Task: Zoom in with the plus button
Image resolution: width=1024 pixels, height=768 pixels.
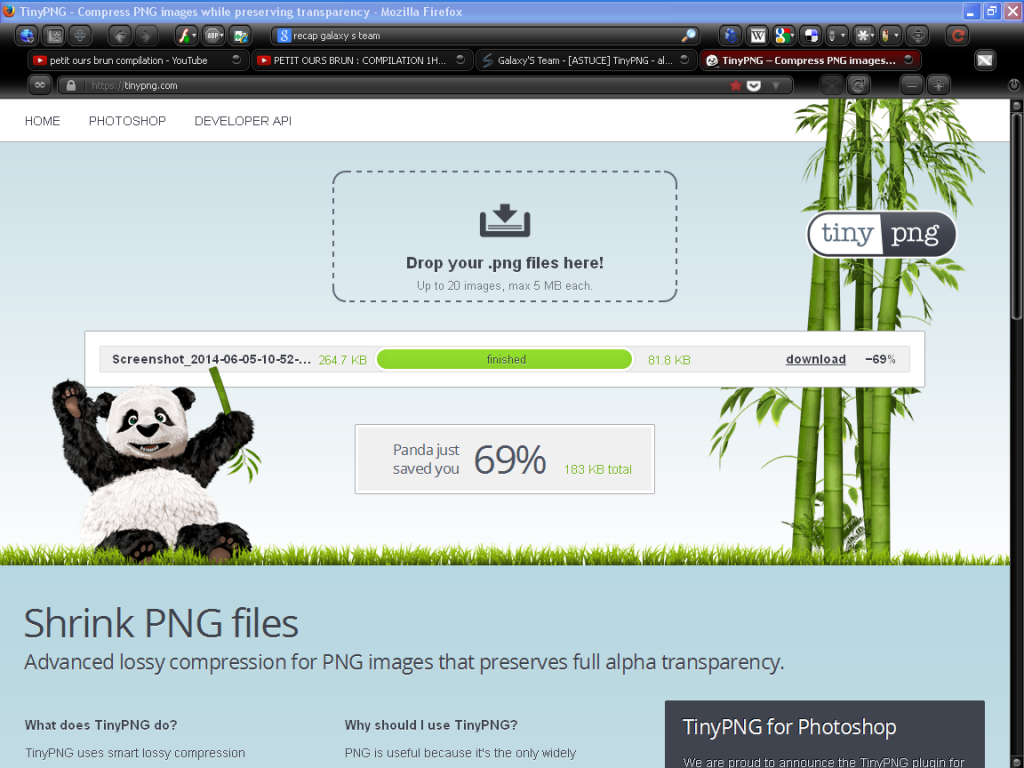Action: (x=938, y=86)
